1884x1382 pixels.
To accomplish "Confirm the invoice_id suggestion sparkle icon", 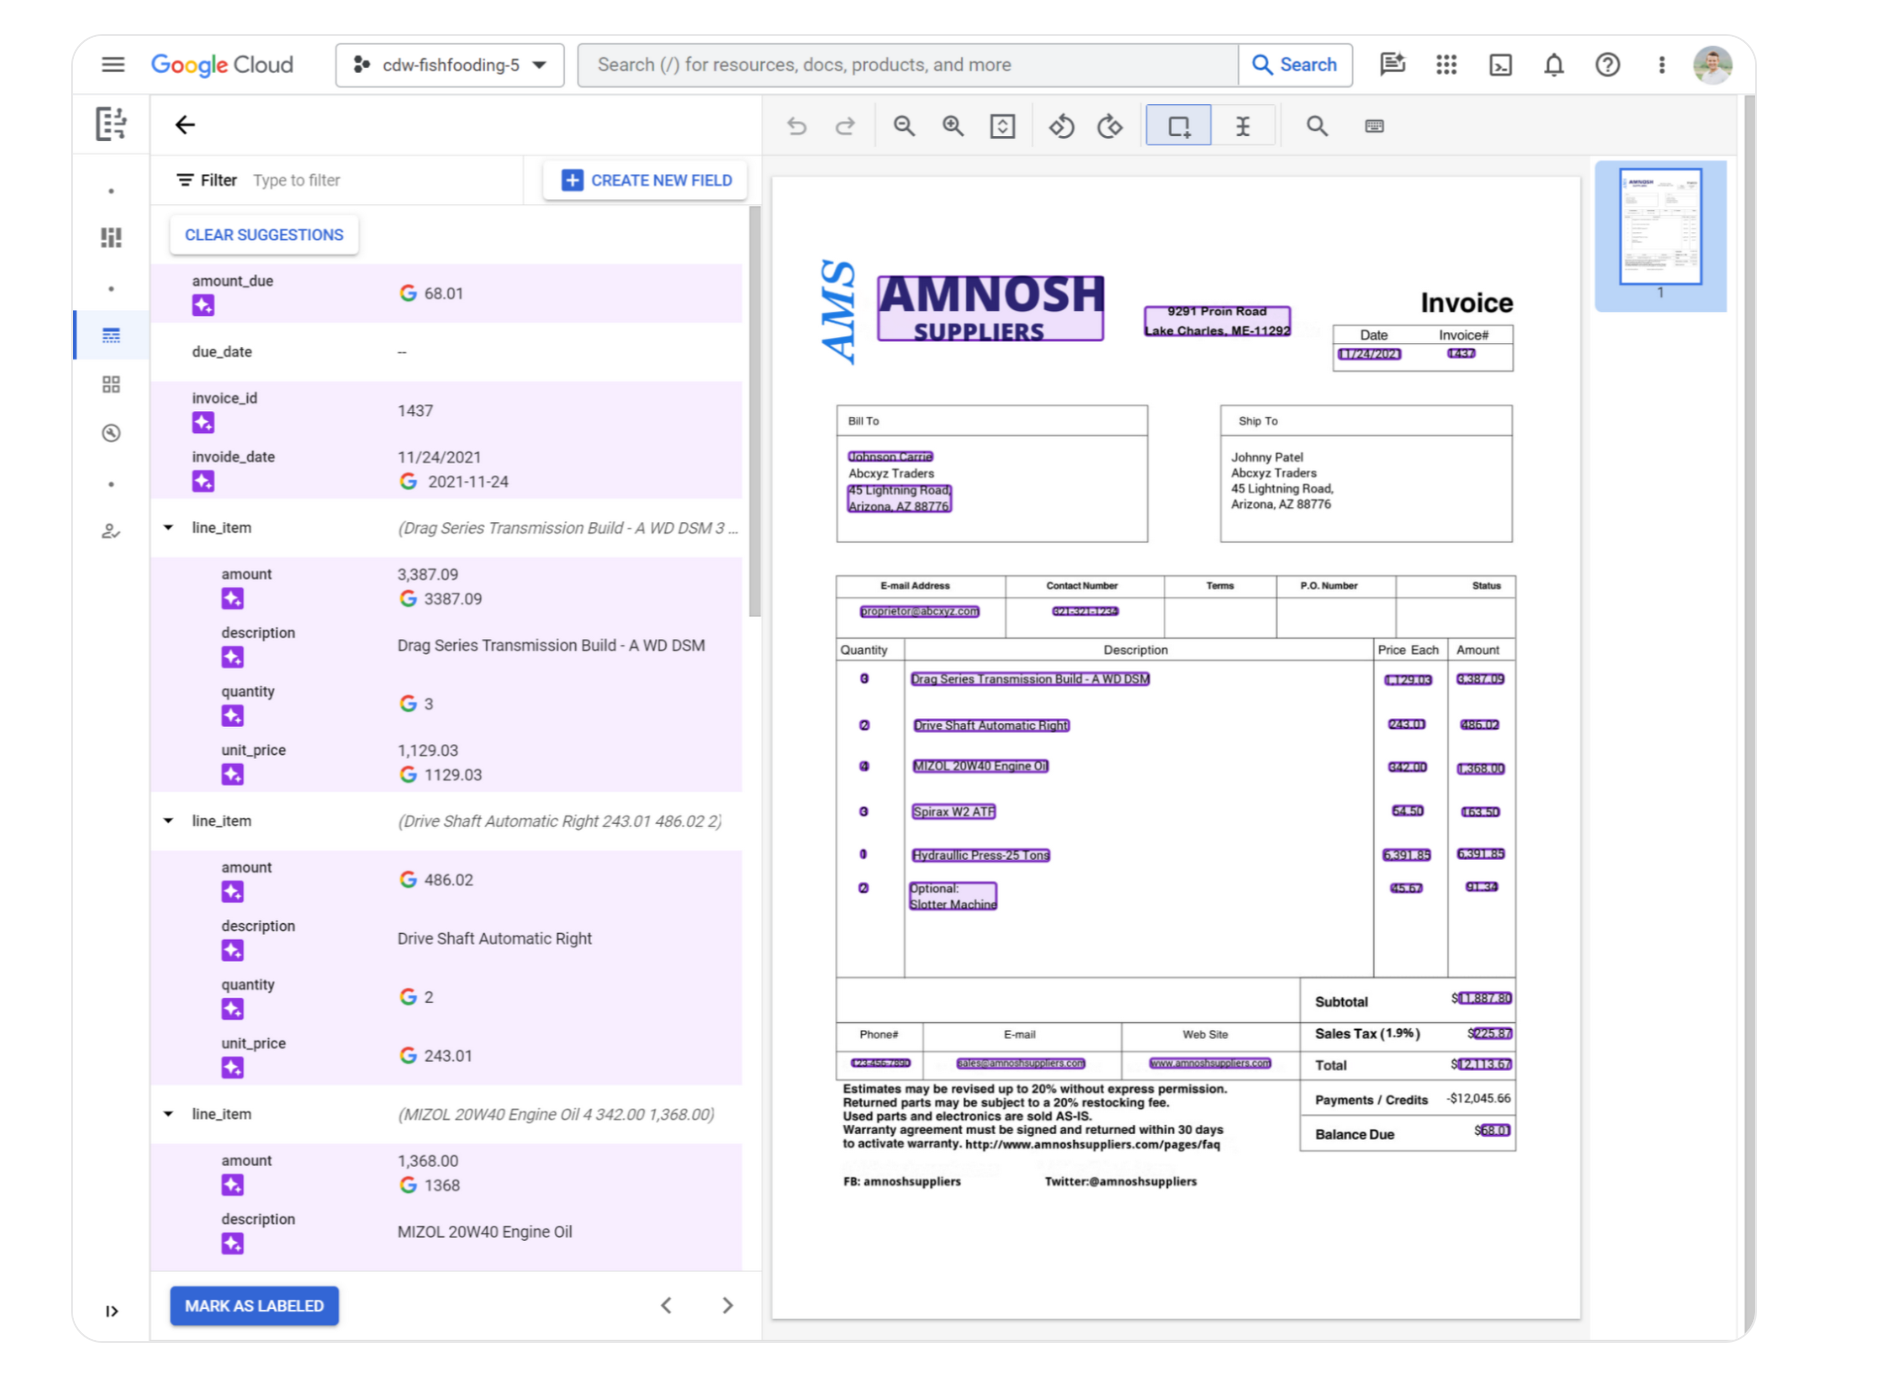I will (203, 423).
